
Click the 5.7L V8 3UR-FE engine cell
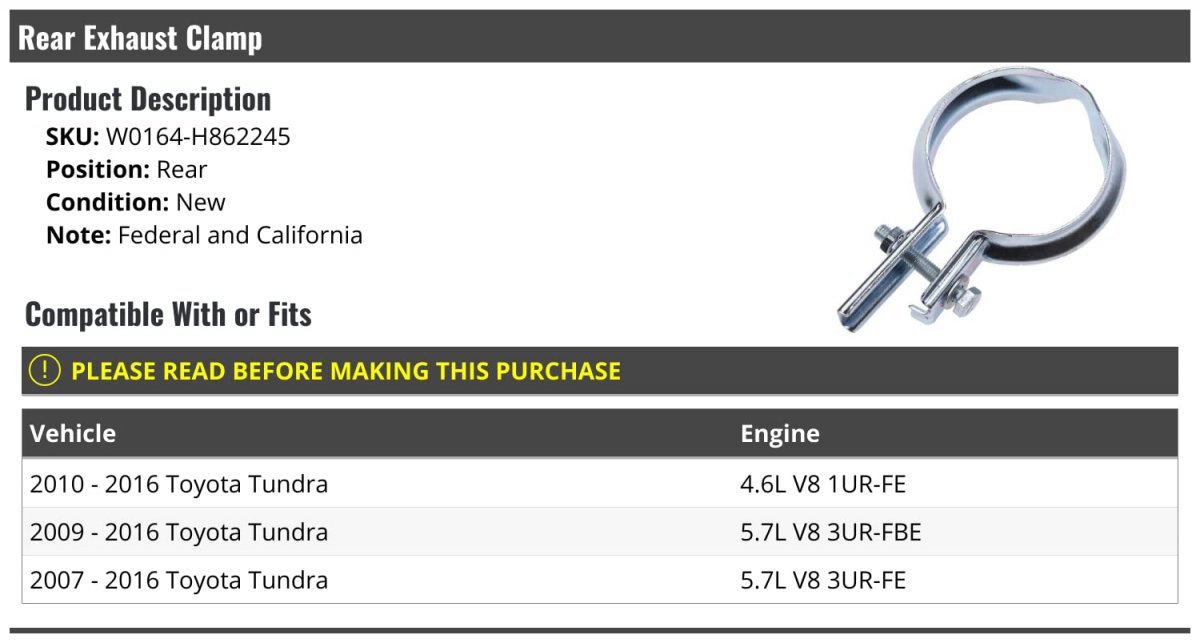823,580
